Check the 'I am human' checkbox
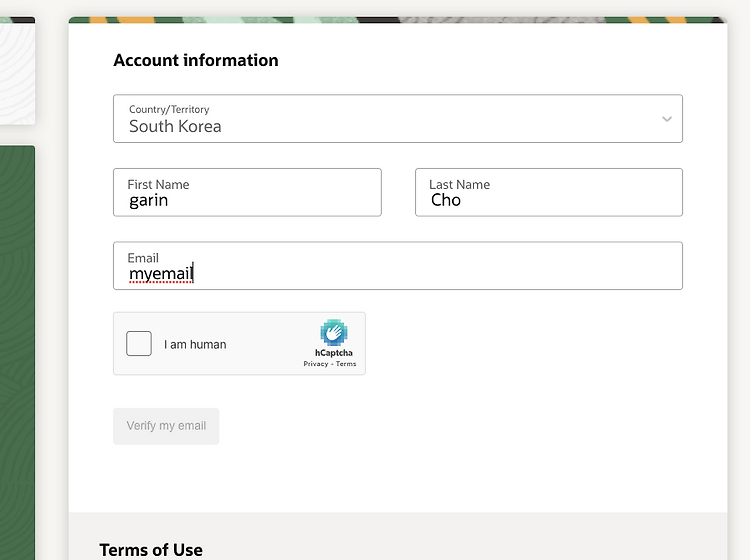750x560 pixels. point(139,343)
